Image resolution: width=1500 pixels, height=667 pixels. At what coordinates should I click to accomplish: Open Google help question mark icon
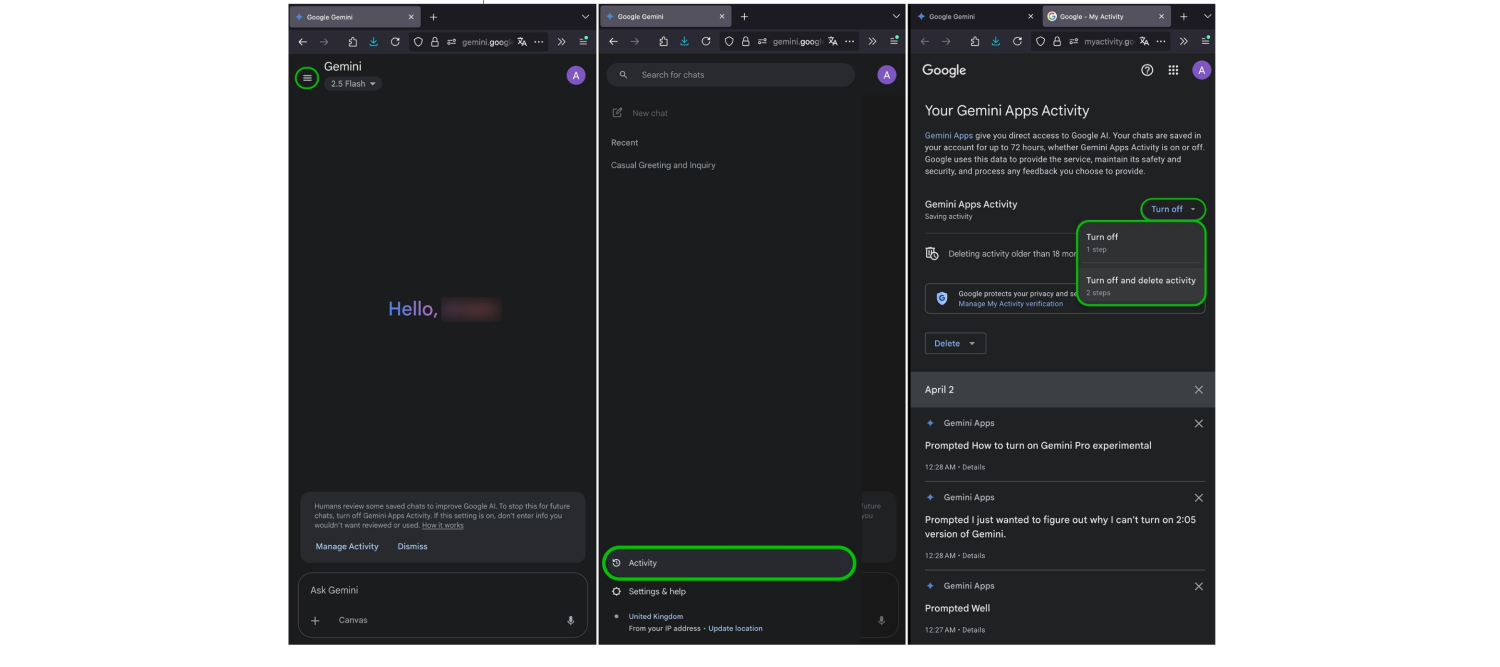(1147, 70)
